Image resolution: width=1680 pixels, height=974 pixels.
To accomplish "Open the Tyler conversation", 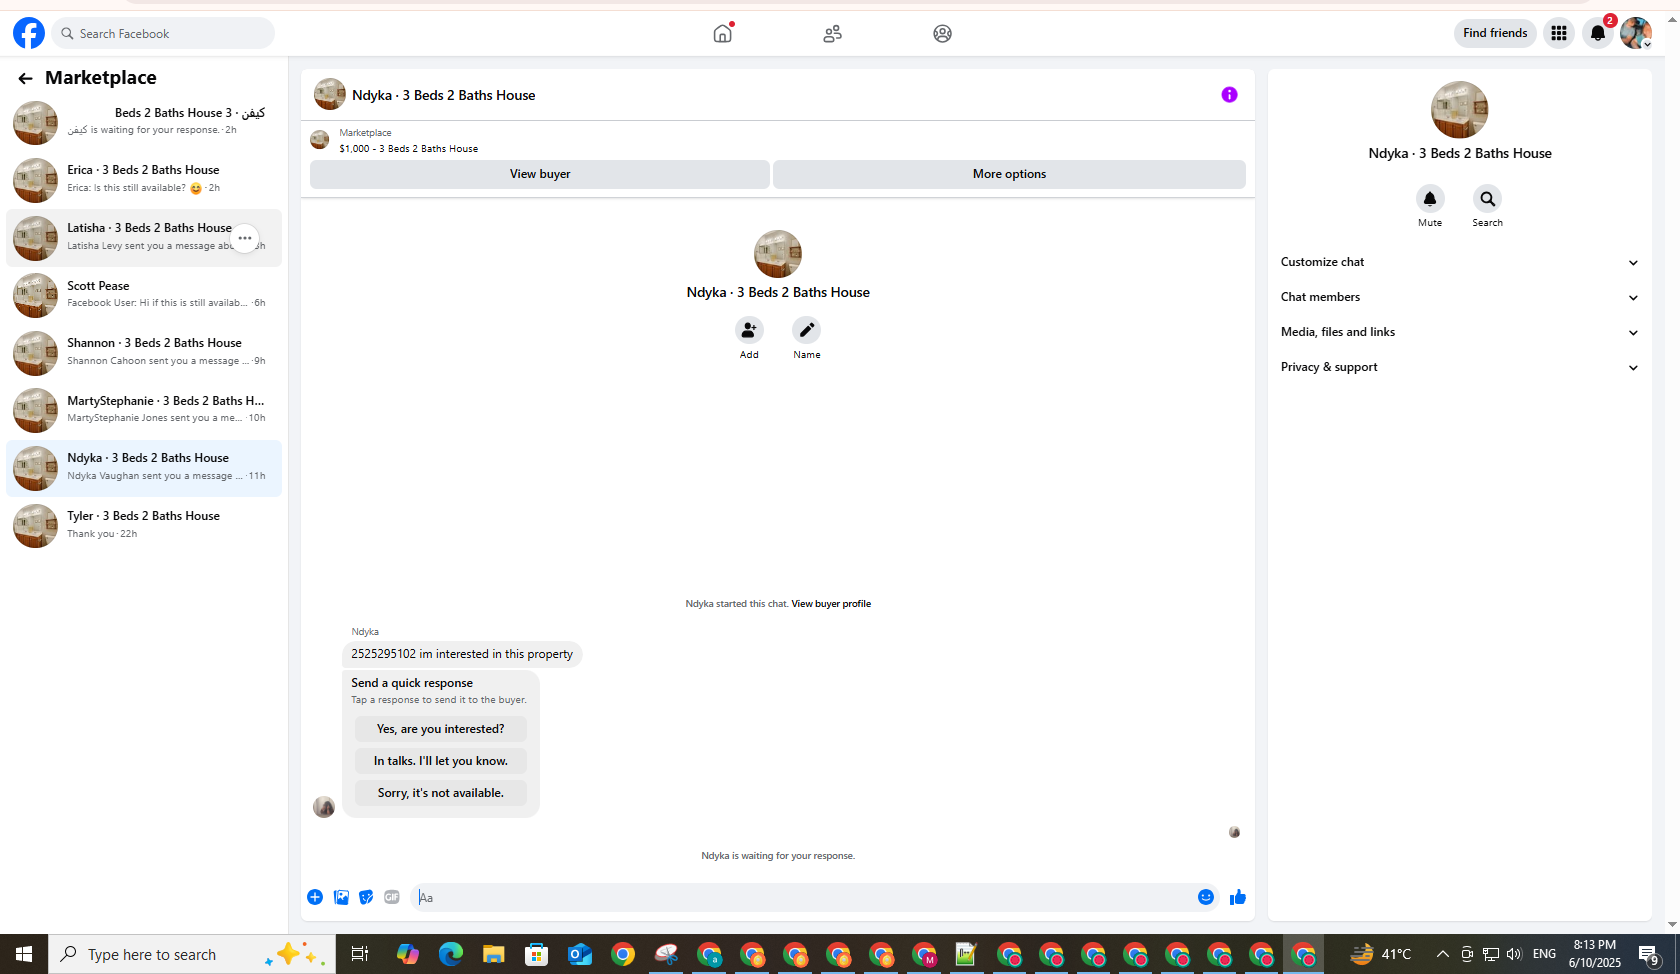I will coord(144,526).
